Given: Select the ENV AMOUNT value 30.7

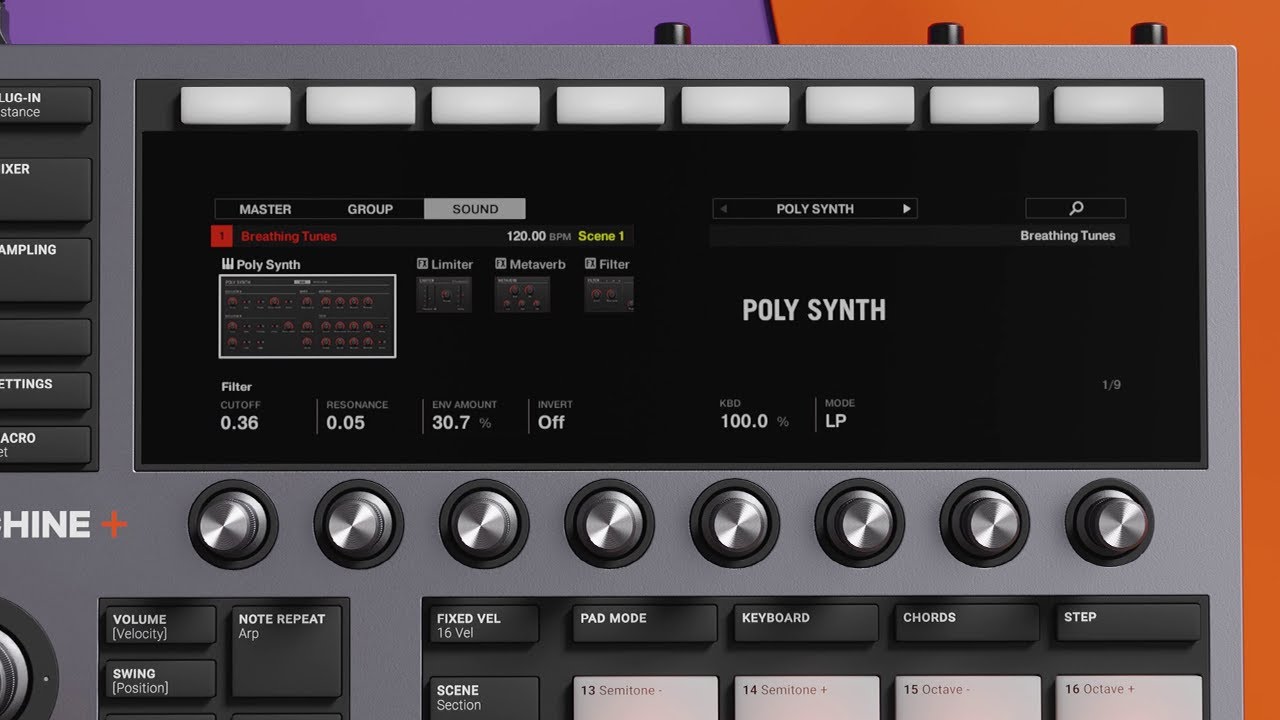Looking at the screenshot, I should tap(451, 423).
